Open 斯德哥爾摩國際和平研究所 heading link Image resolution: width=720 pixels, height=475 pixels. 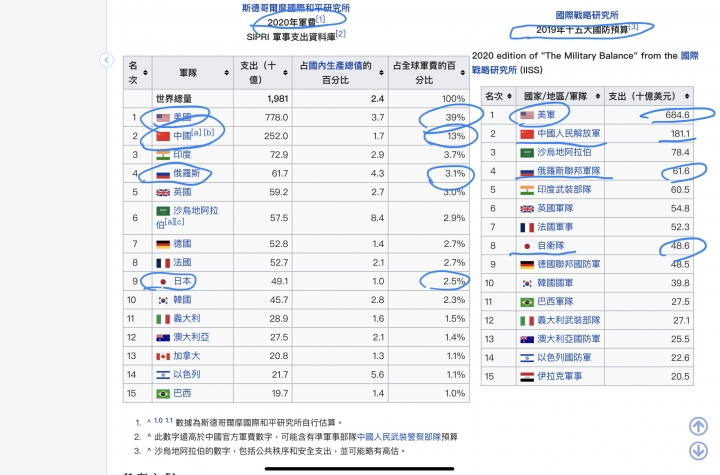click(x=296, y=8)
